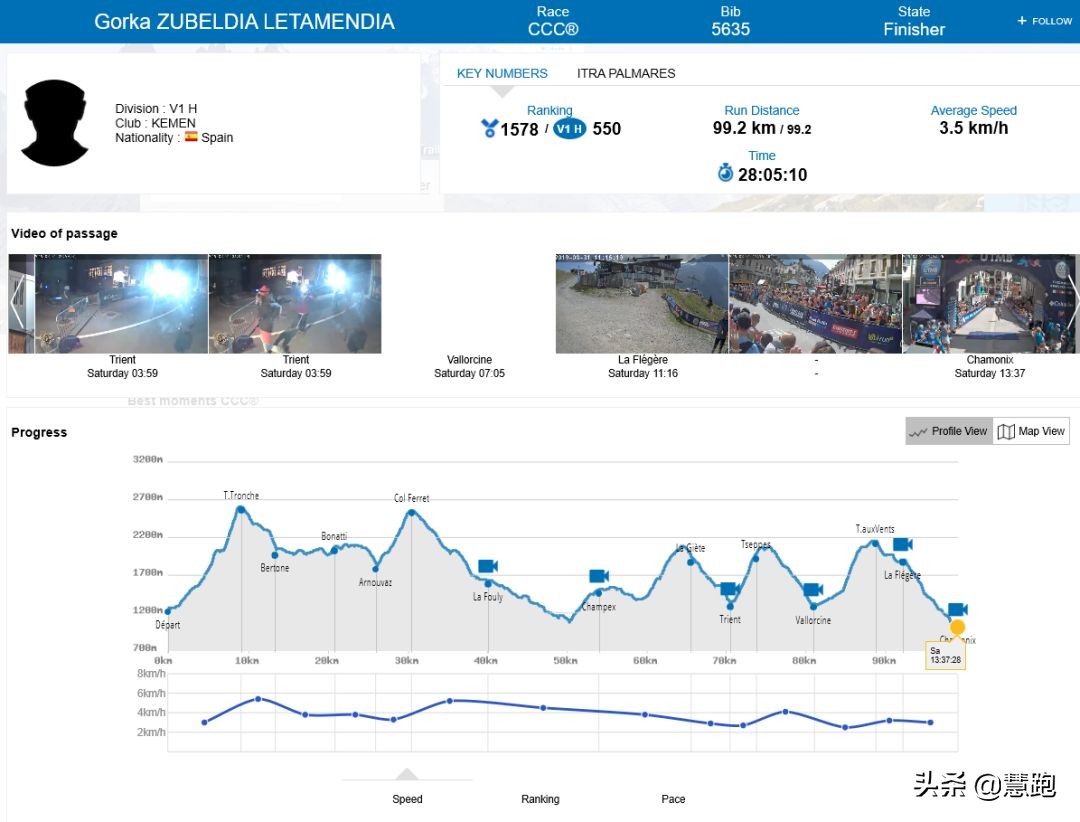Switch the chart to Ranking

(x=540, y=799)
